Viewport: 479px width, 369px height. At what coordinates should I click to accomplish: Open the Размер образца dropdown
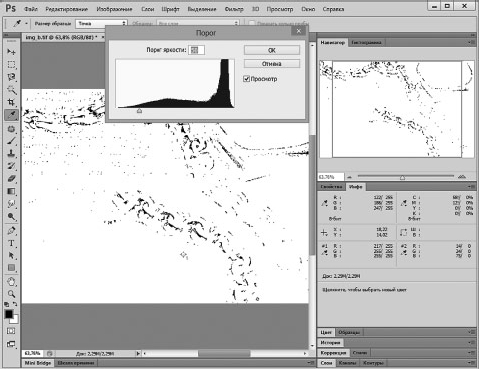point(101,24)
